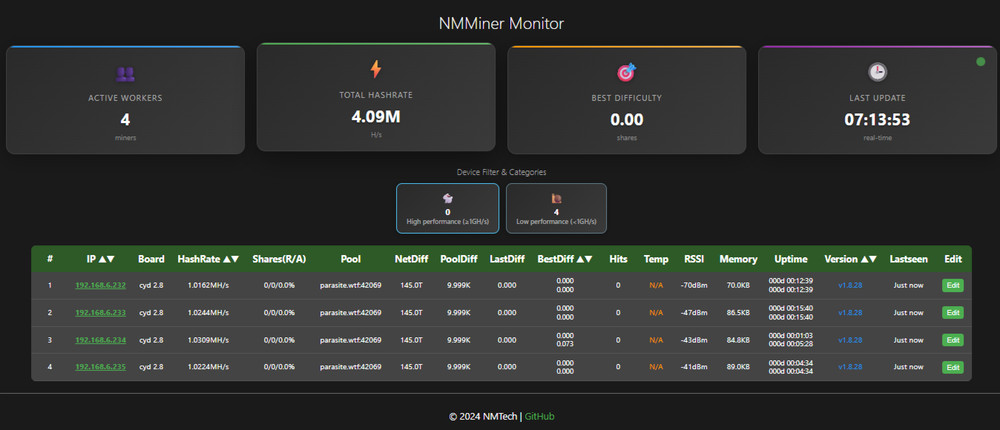The width and height of the screenshot is (1000, 430).
Task: Open the GitHub footer link
Action: click(540, 417)
